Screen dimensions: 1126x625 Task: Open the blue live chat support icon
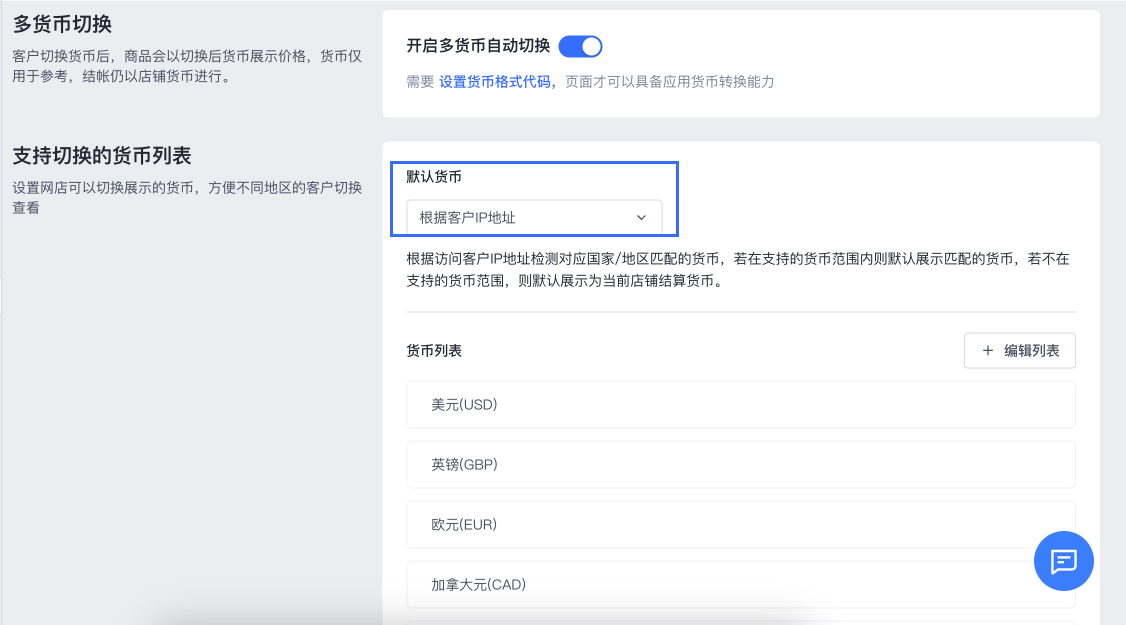pos(1063,561)
